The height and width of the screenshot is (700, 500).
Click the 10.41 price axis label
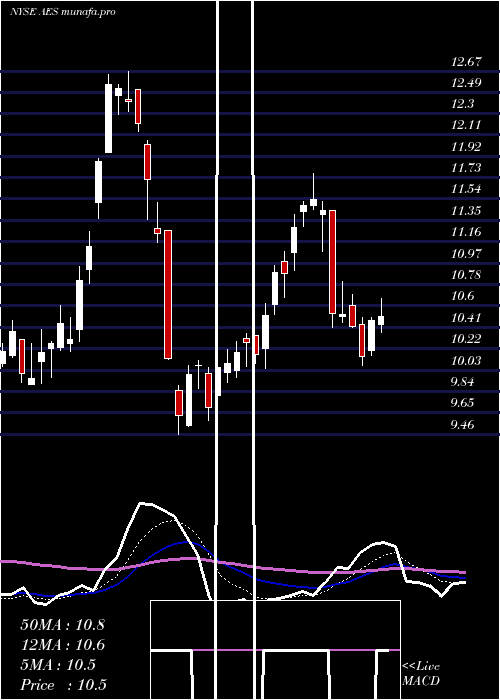tap(466, 318)
